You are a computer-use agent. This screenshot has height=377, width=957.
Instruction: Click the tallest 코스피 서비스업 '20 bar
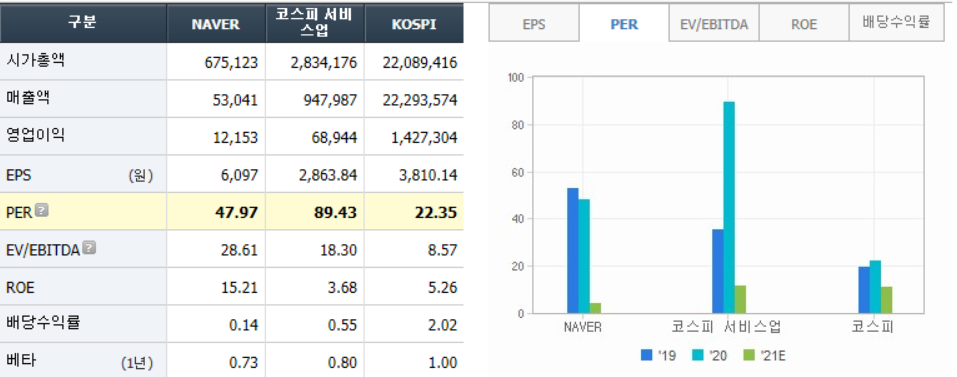pyautogui.click(x=729, y=207)
